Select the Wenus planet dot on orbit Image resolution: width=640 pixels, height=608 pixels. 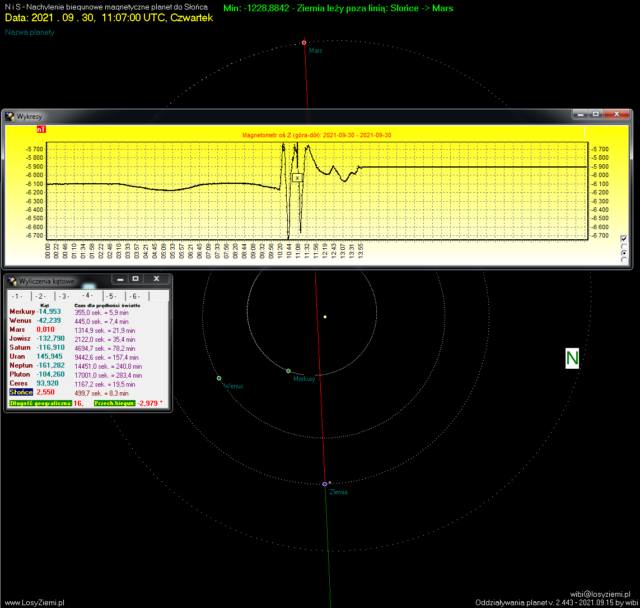tap(219, 378)
